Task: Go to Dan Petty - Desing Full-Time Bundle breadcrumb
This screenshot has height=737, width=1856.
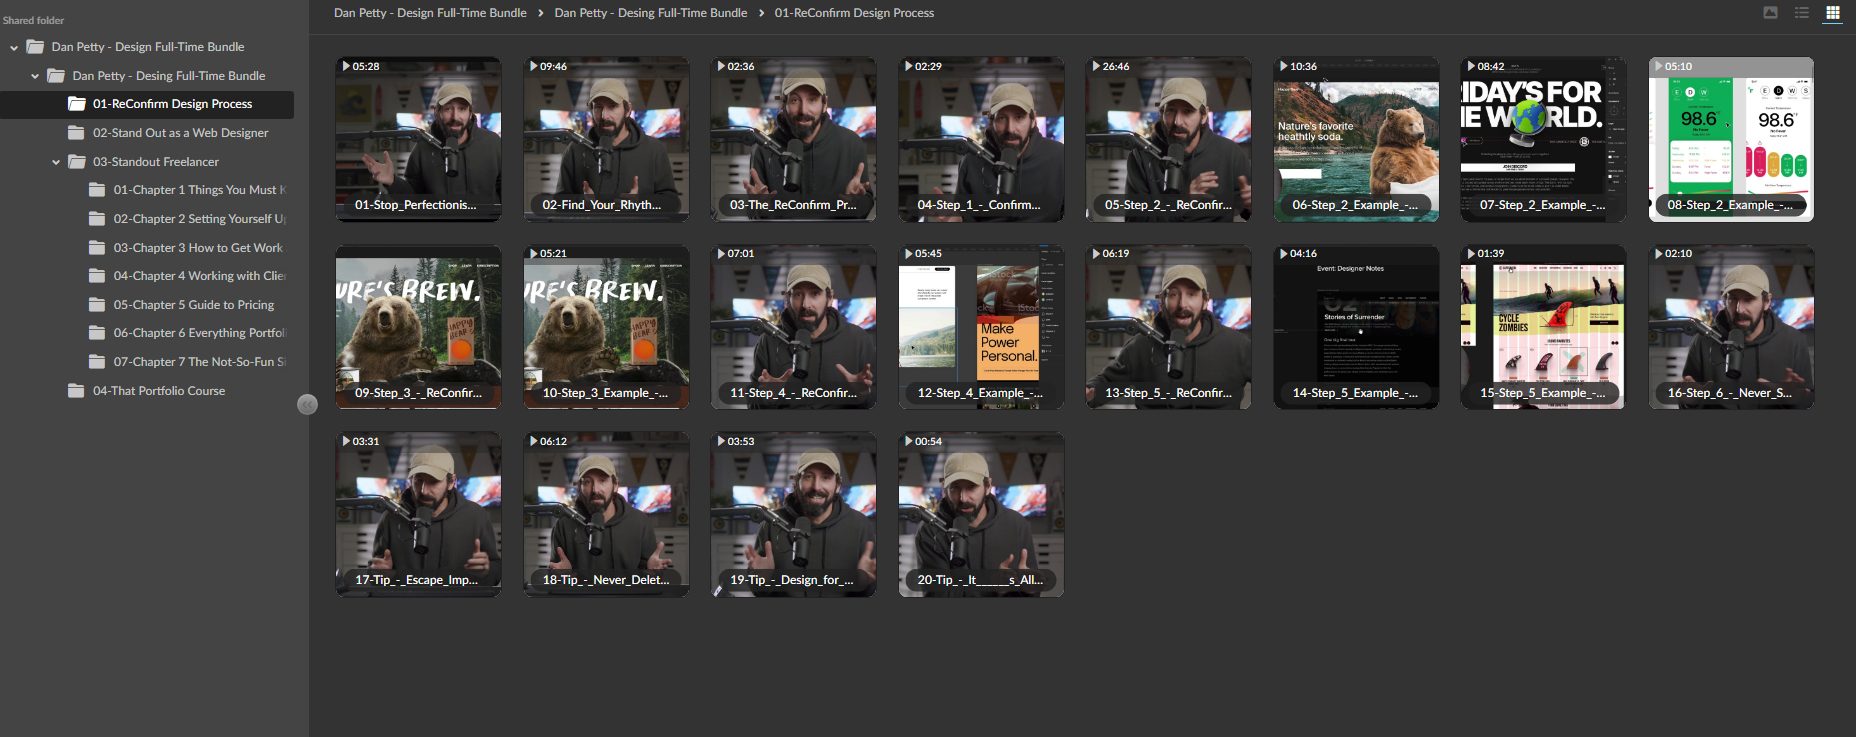Action: 651,13
